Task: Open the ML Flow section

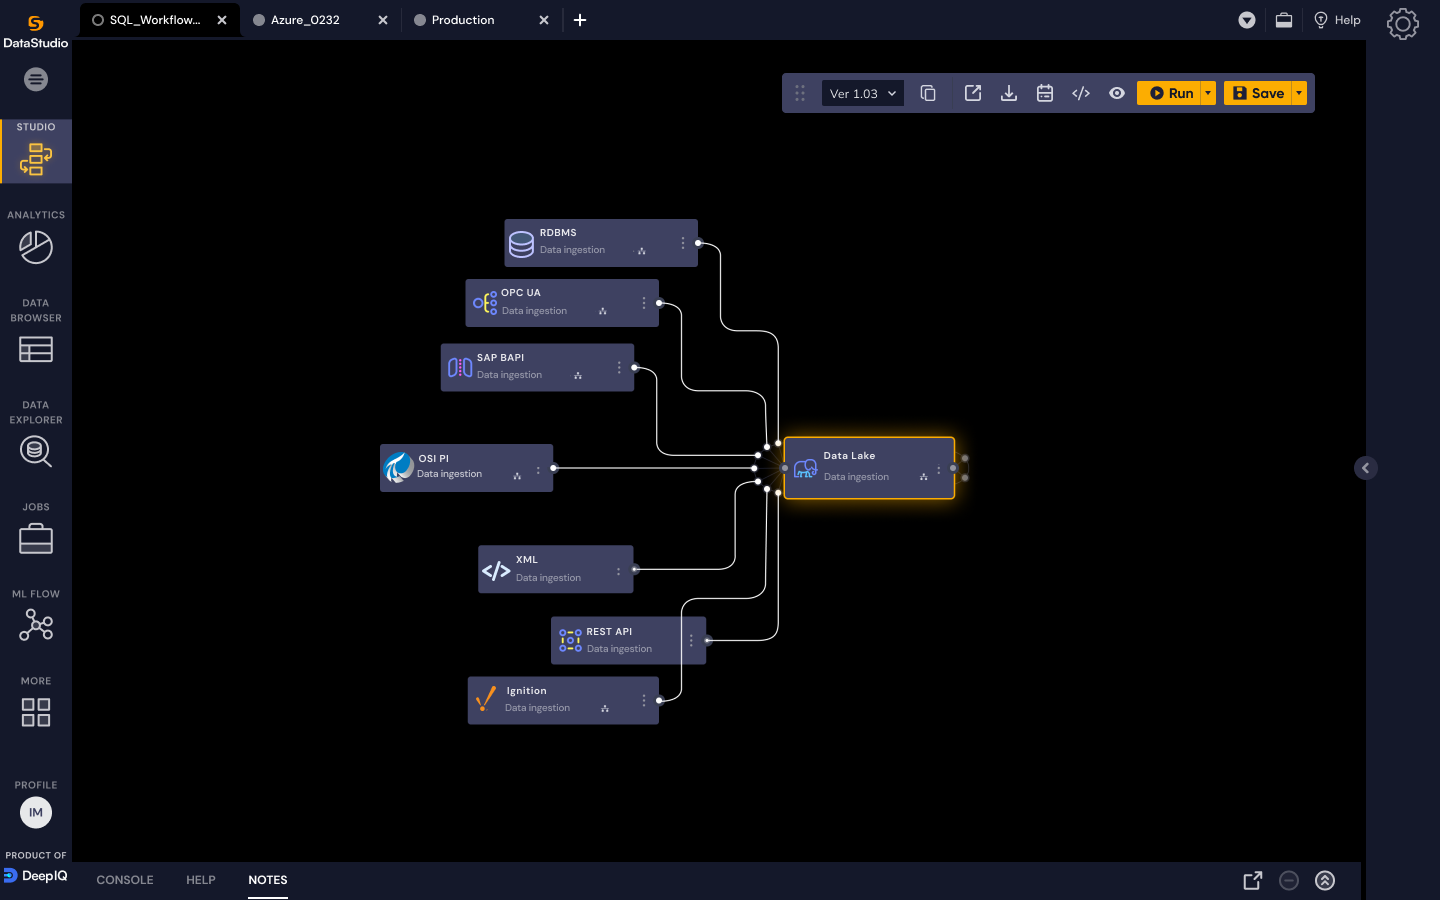Action: coord(36,616)
